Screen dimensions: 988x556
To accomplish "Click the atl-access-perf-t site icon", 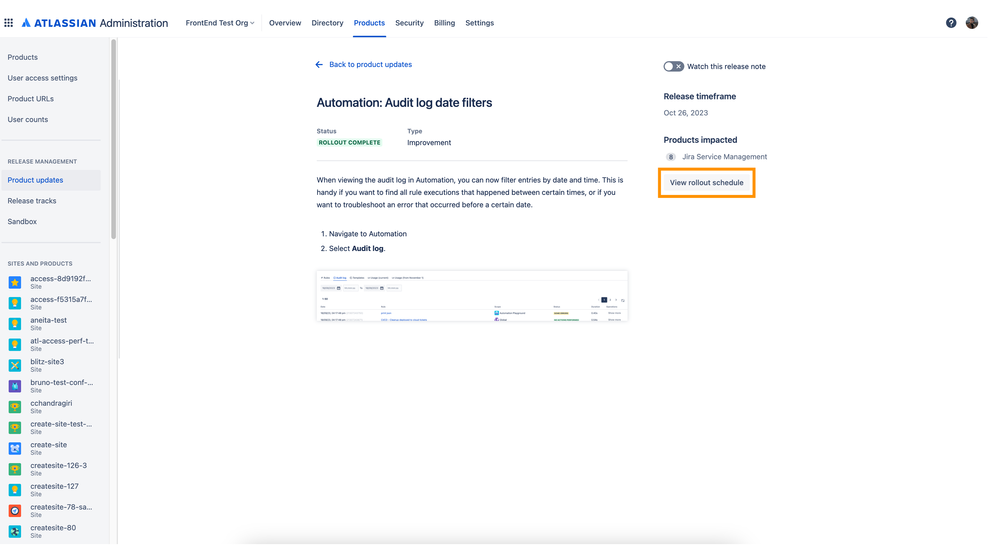I will (x=14, y=345).
